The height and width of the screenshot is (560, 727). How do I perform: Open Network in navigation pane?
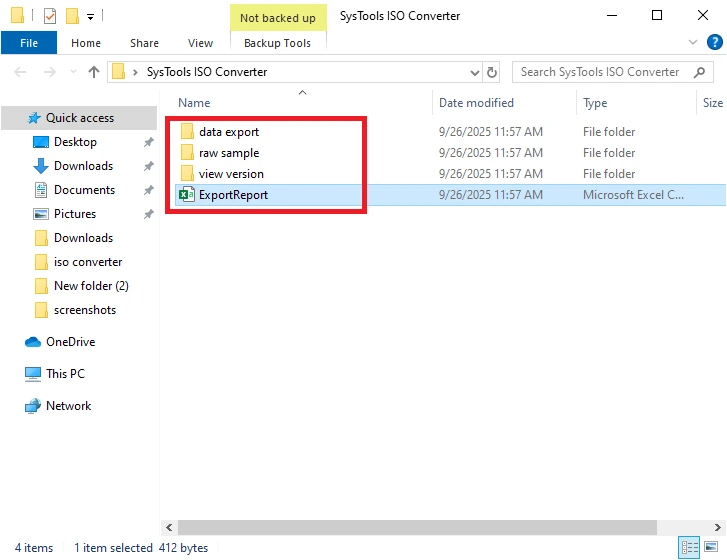pos(68,406)
